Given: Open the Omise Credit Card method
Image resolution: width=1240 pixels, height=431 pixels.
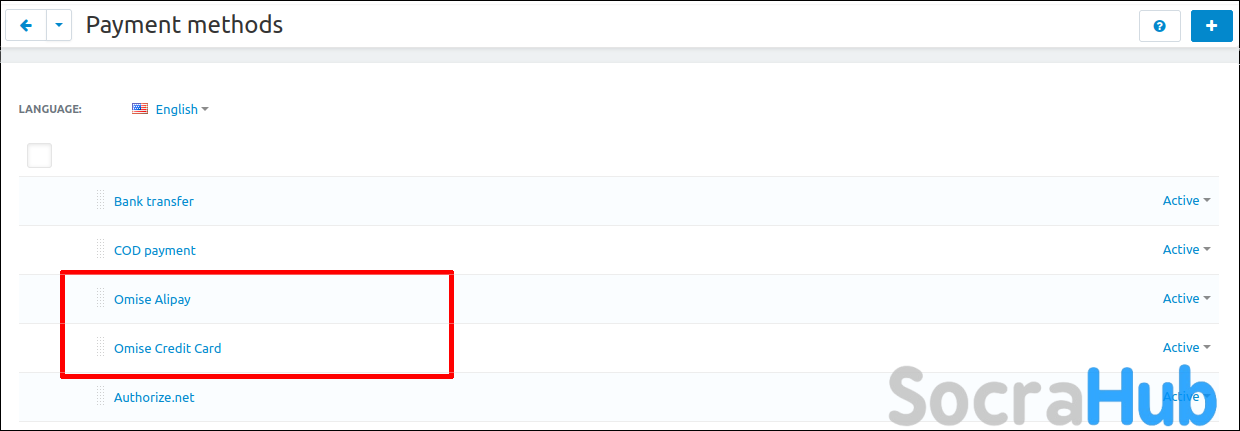Looking at the screenshot, I should (x=168, y=348).
